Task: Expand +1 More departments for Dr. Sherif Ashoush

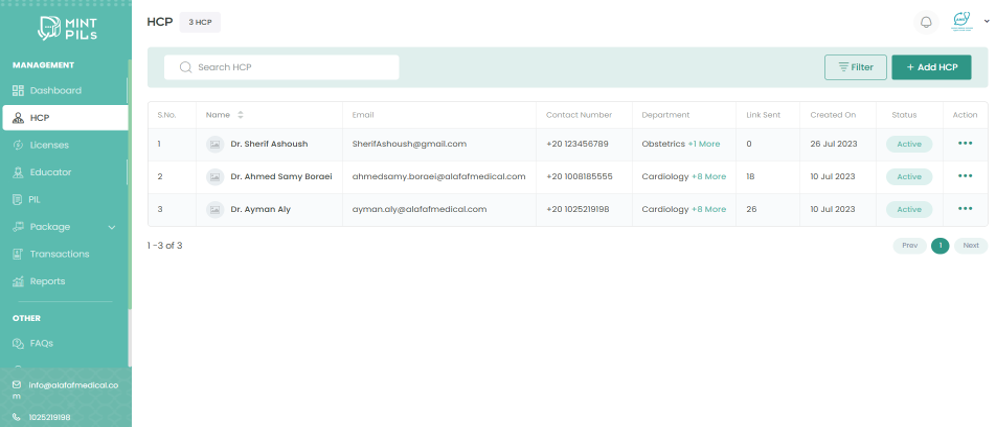Action: click(703, 144)
